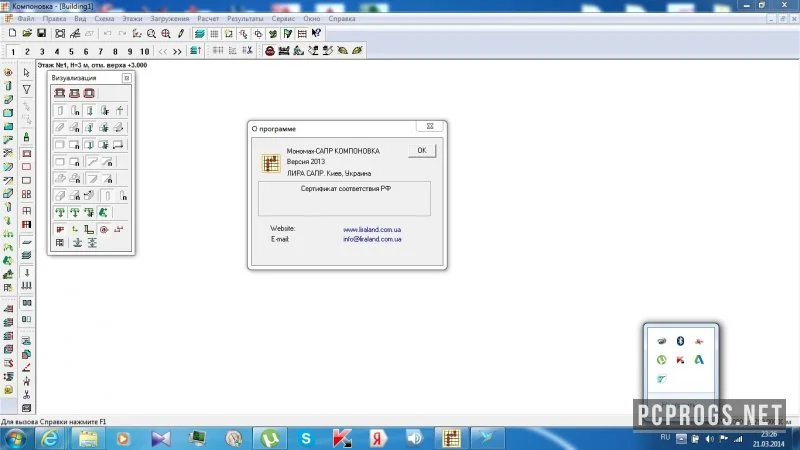Open the Windows Start menu
This screenshot has height=450, width=800.
coord(14,438)
